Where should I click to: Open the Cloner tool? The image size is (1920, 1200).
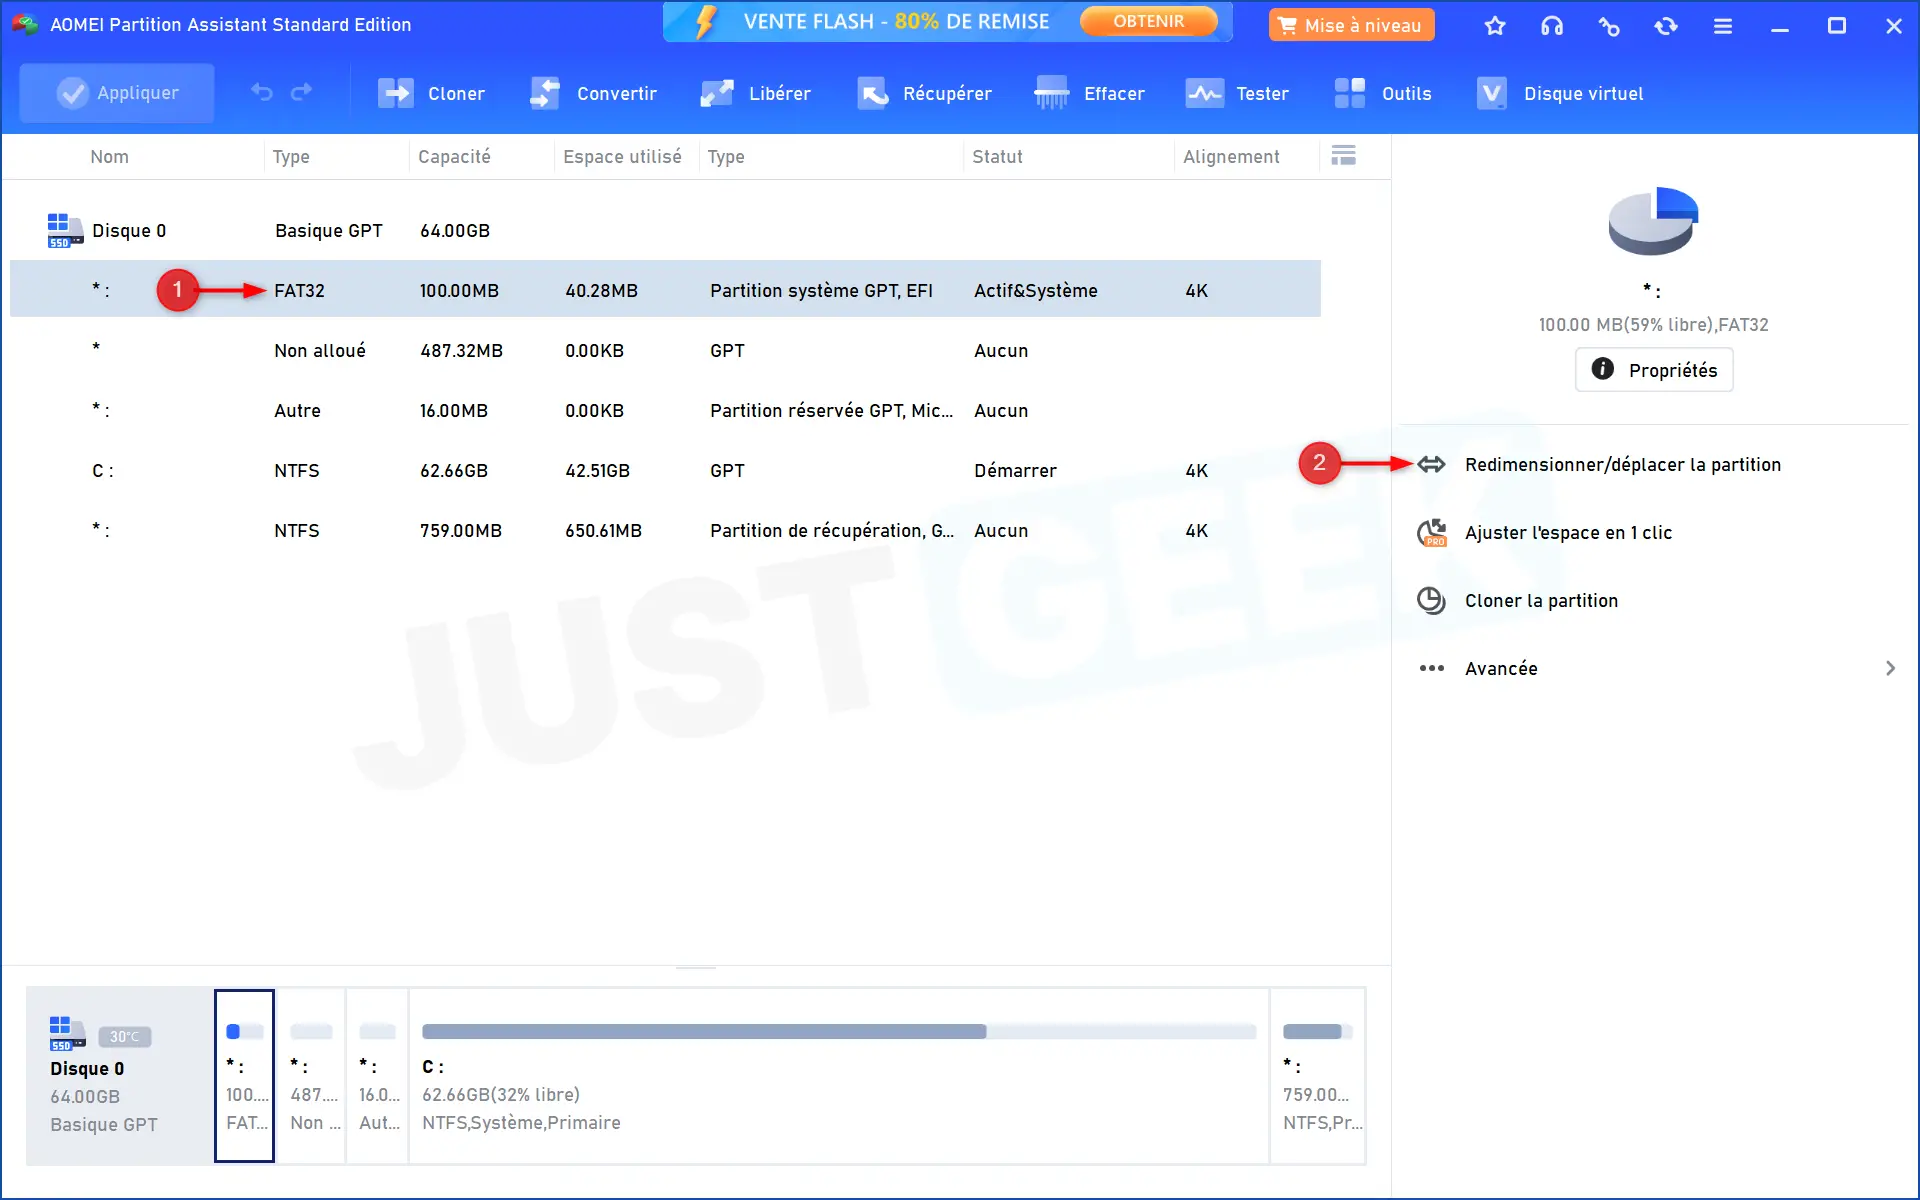click(431, 93)
